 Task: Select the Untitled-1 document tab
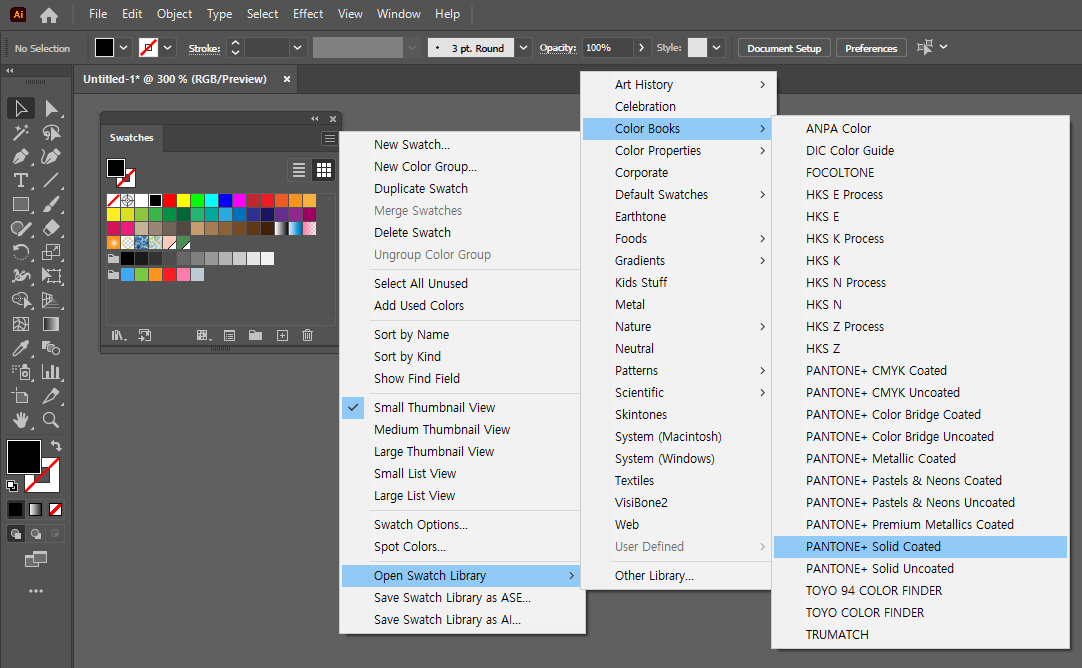point(175,79)
